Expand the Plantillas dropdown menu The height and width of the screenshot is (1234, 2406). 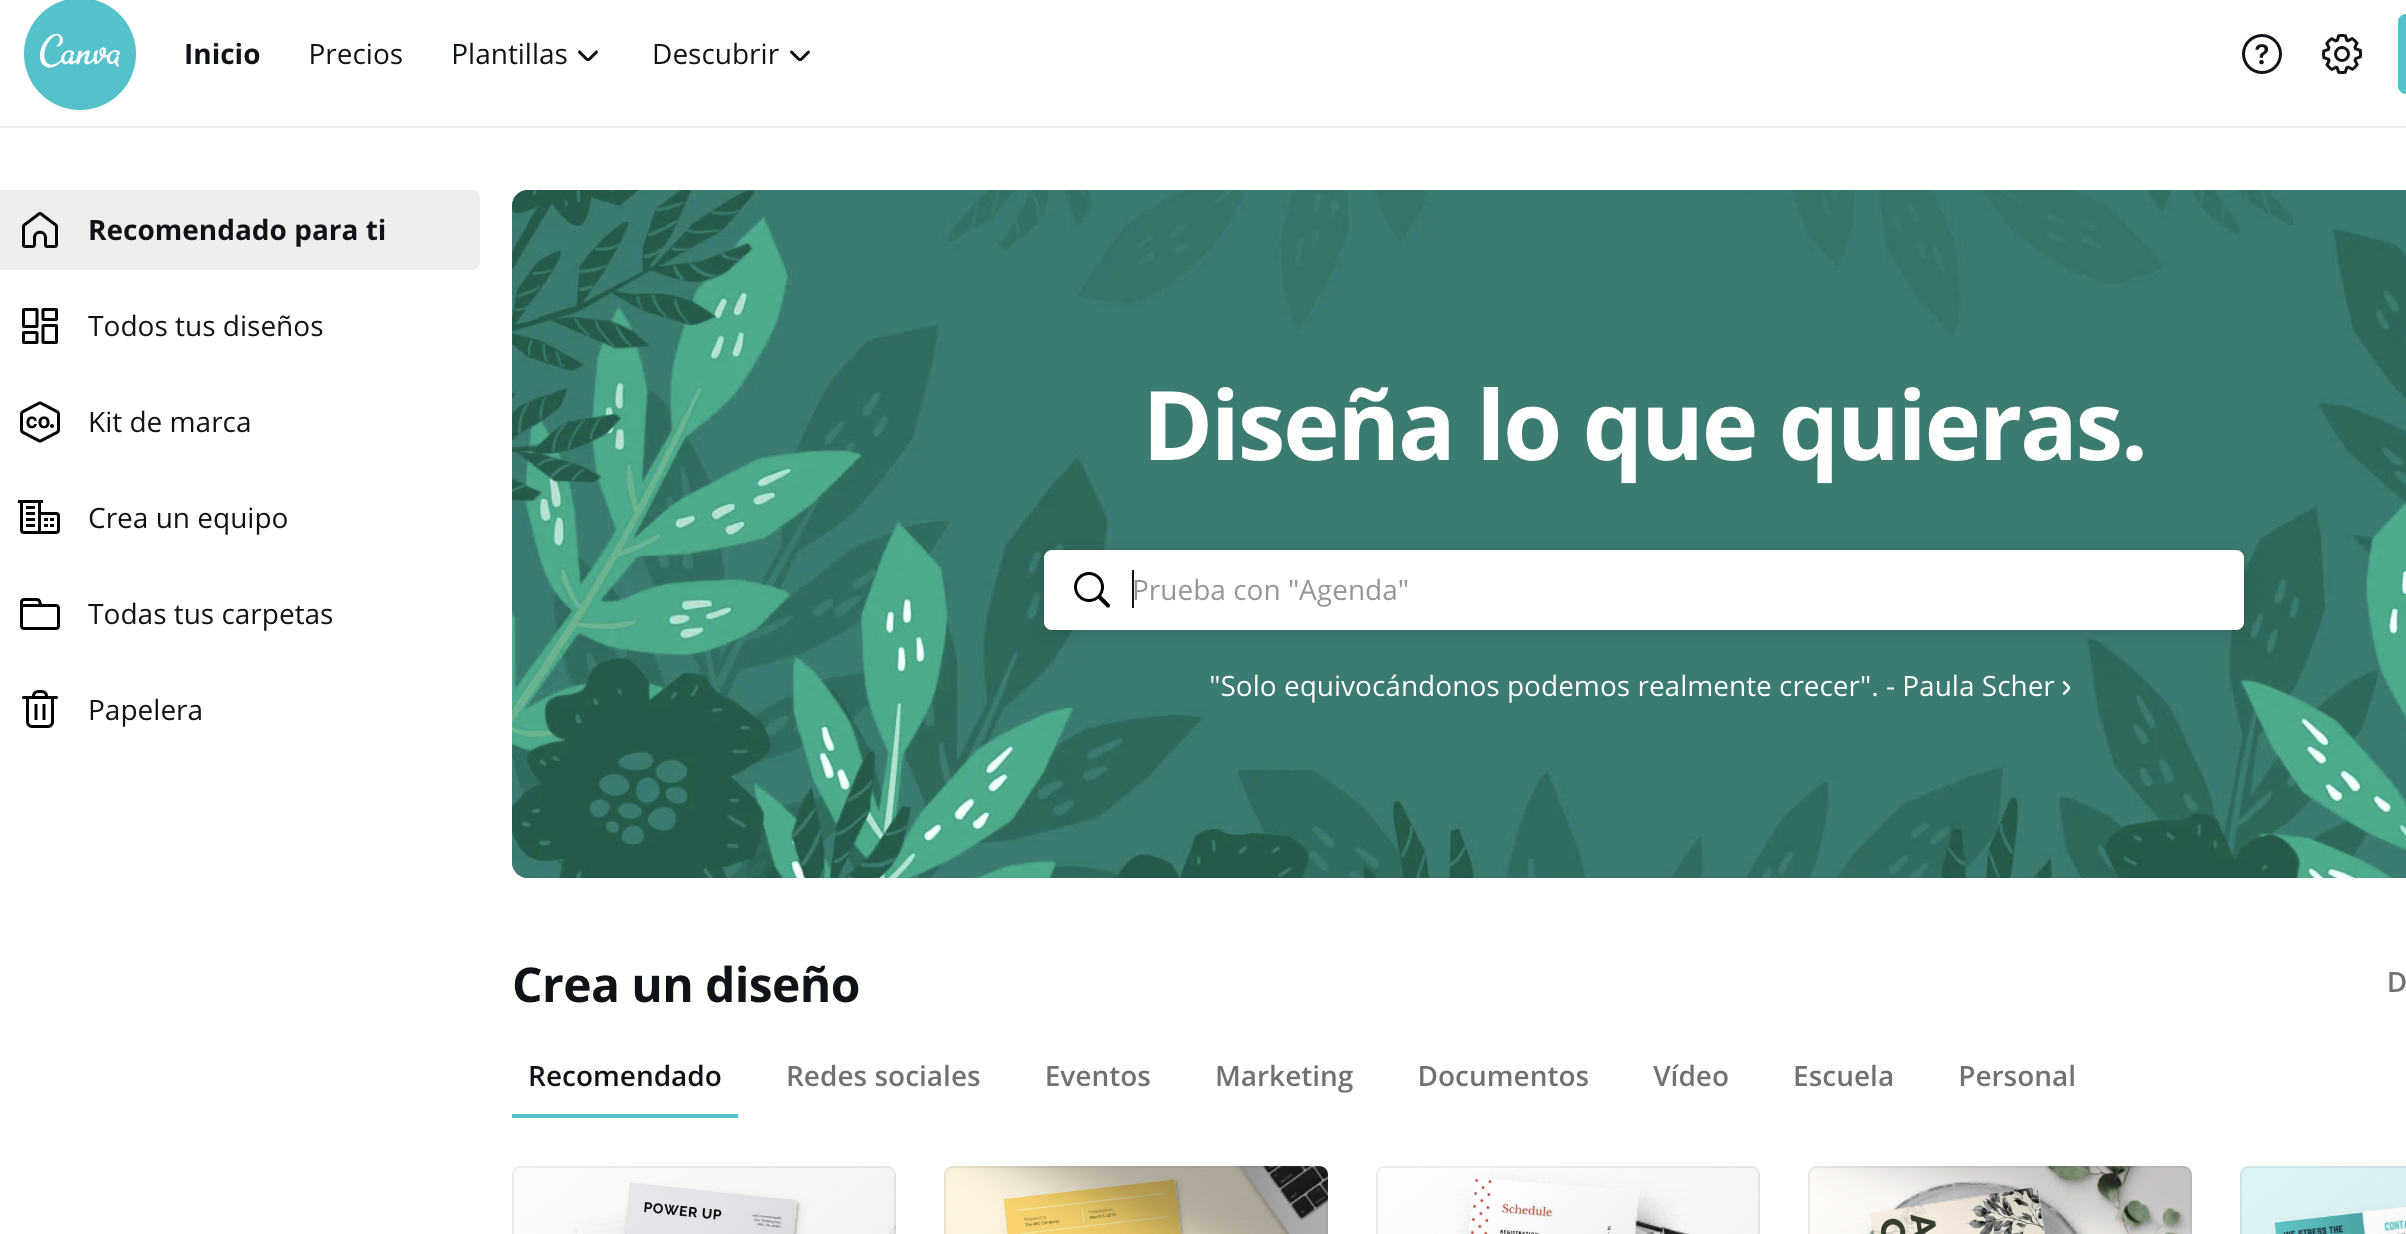524,54
